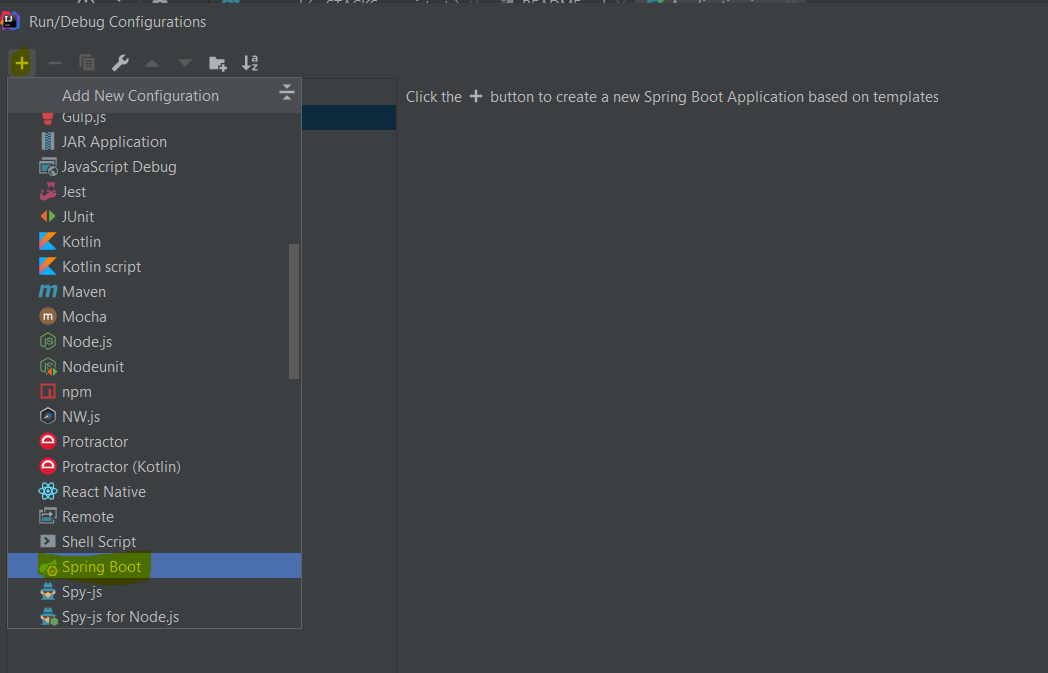Choose Kotlin configuration type
Screen dimensions: 1048x673
tap(154, 241)
